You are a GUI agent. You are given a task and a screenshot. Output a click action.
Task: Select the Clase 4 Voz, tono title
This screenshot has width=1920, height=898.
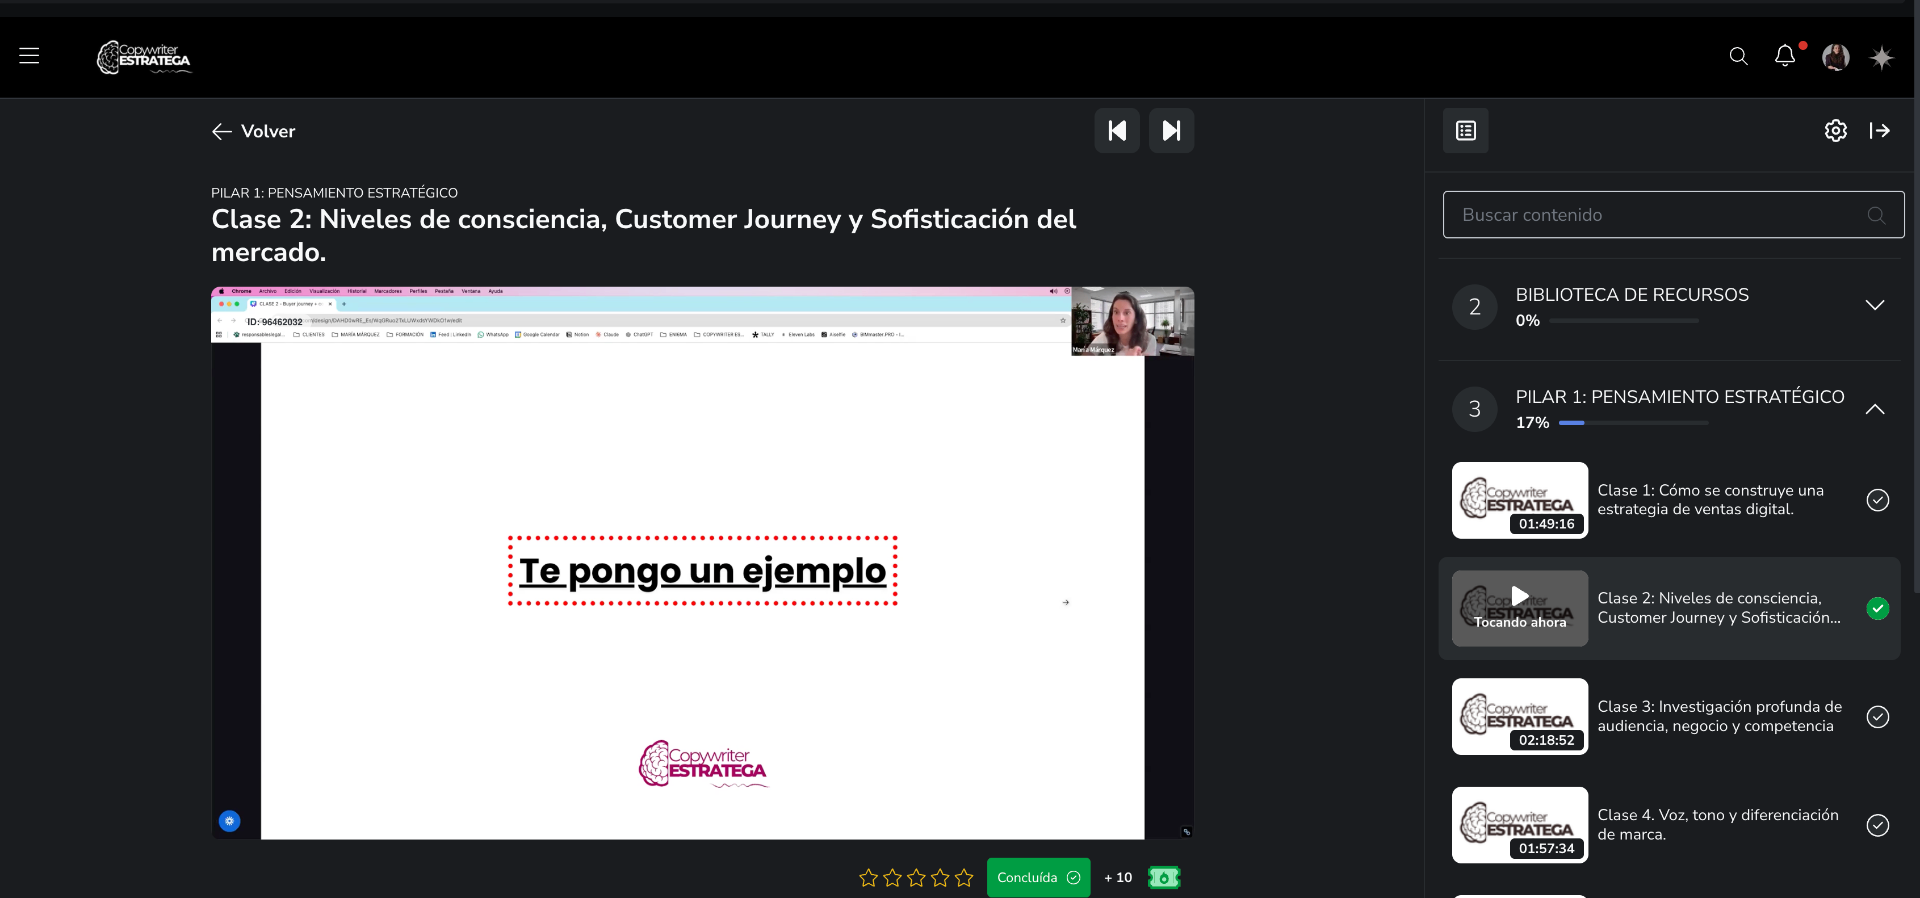(x=1717, y=825)
